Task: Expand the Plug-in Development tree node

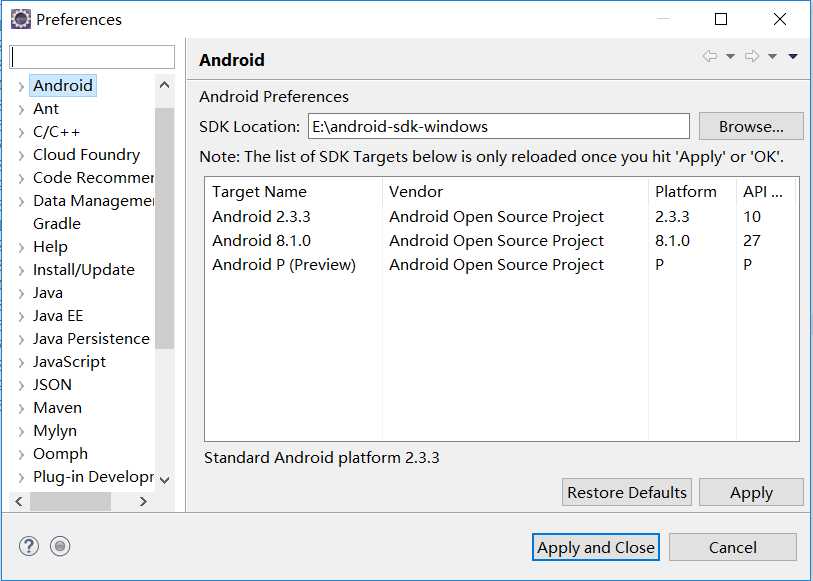Action: pos(21,477)
